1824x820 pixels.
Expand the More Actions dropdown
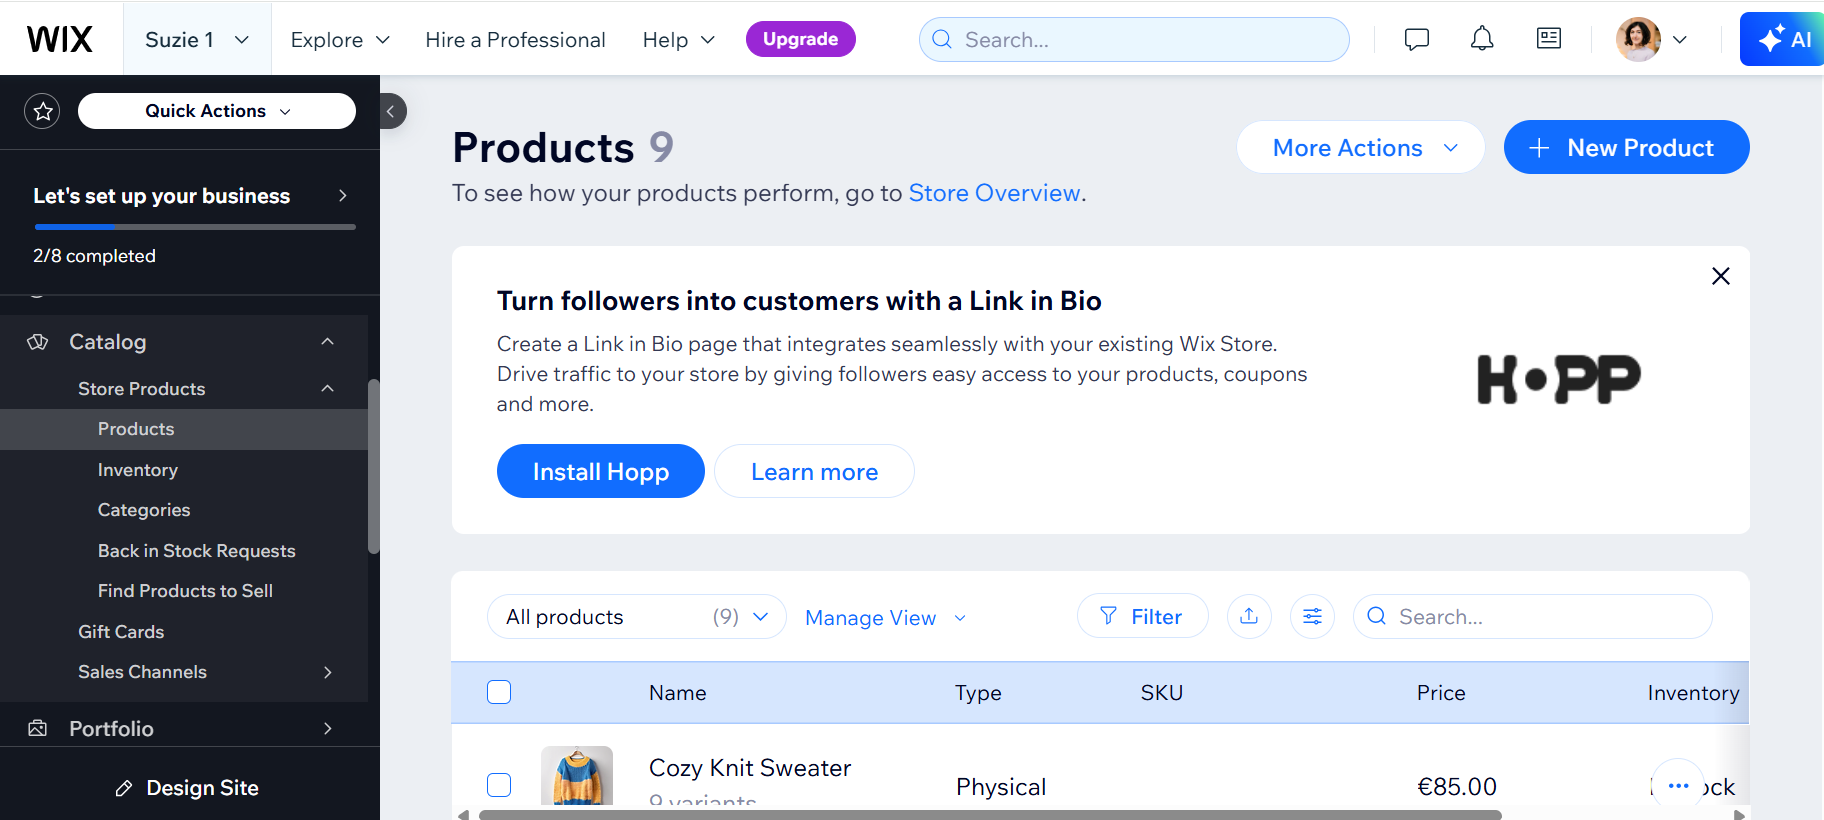click(1360, 148)
